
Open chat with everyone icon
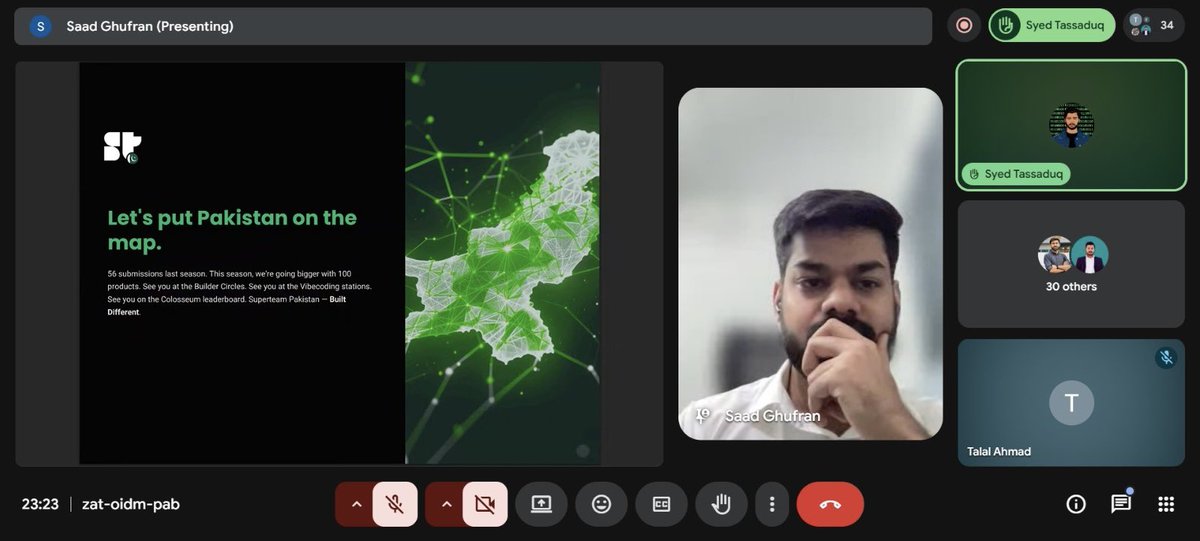pyautogui.click(x=1121, y=504)
